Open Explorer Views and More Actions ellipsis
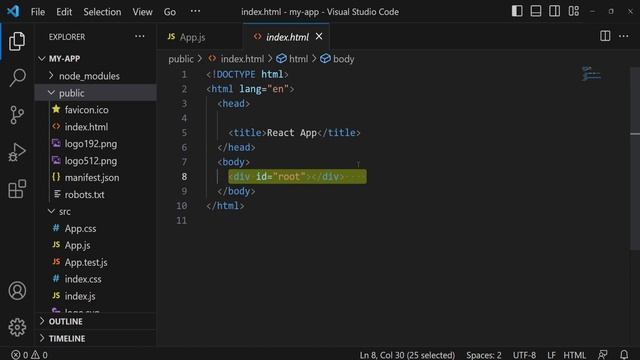 (140, 36)
